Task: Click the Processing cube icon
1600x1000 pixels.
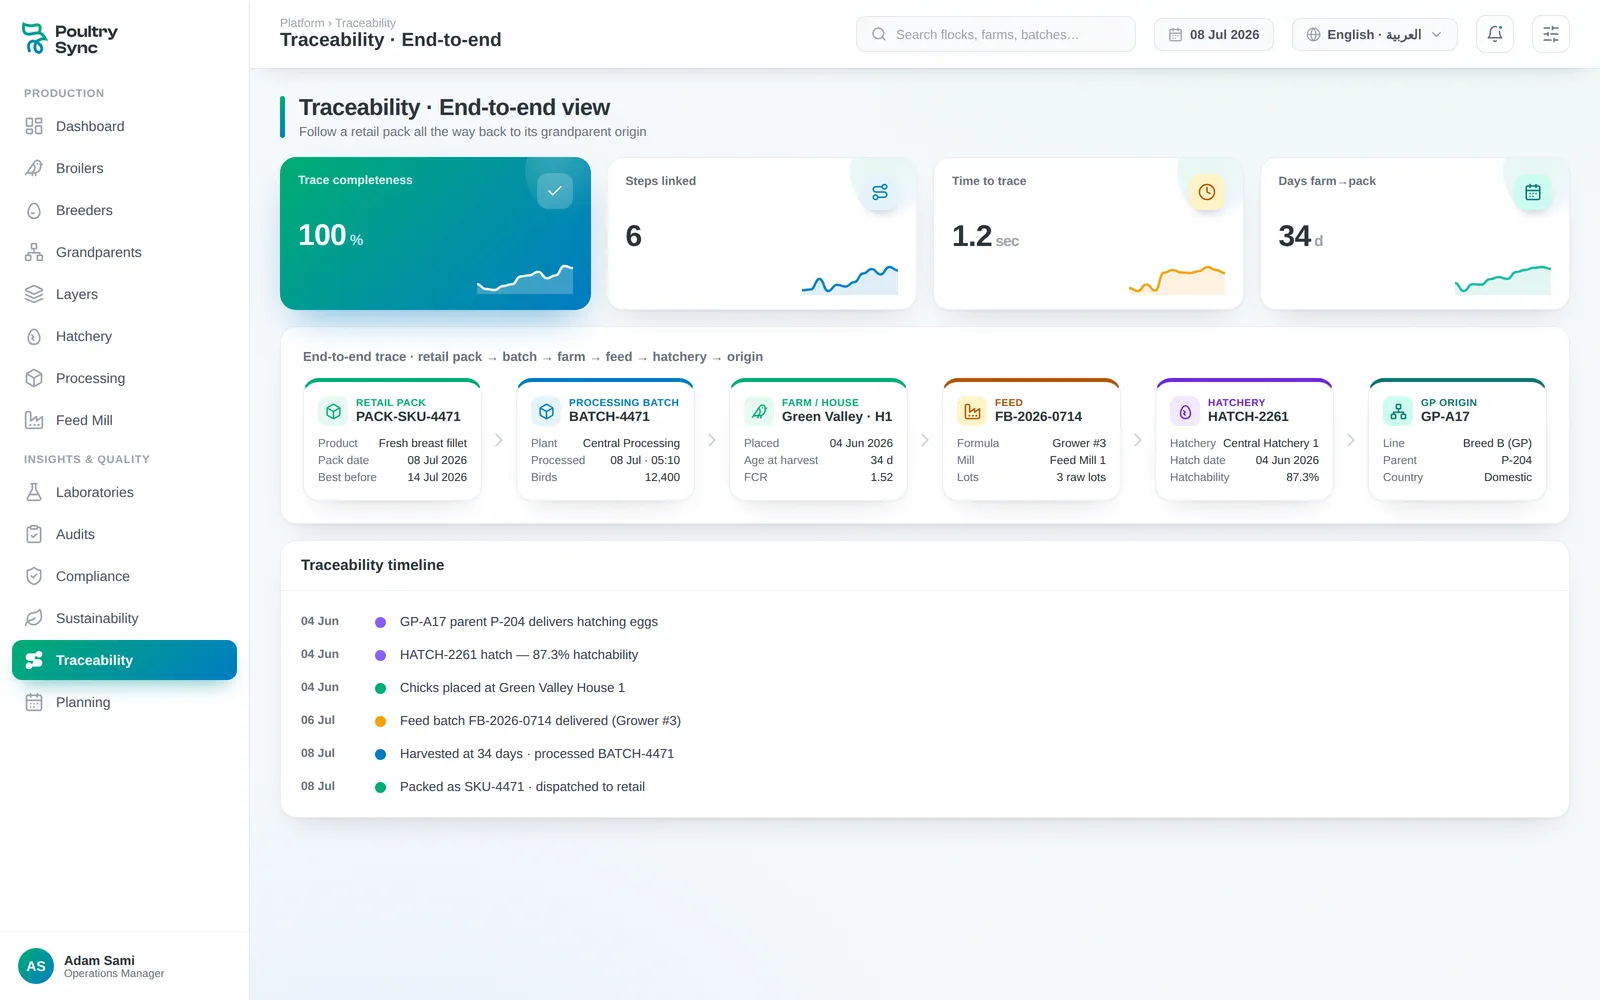Action: [x=34, y=378]
